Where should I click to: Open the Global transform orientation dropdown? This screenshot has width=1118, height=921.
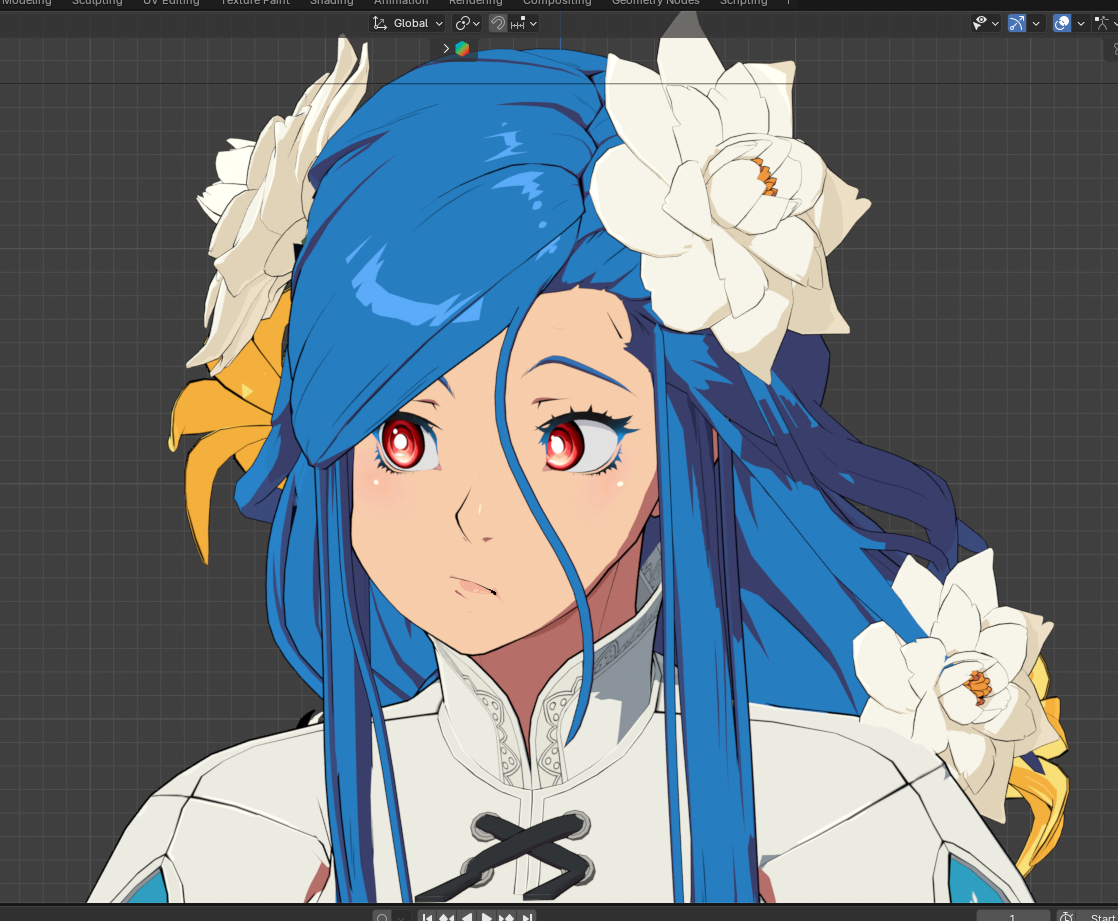coord(408,23)
